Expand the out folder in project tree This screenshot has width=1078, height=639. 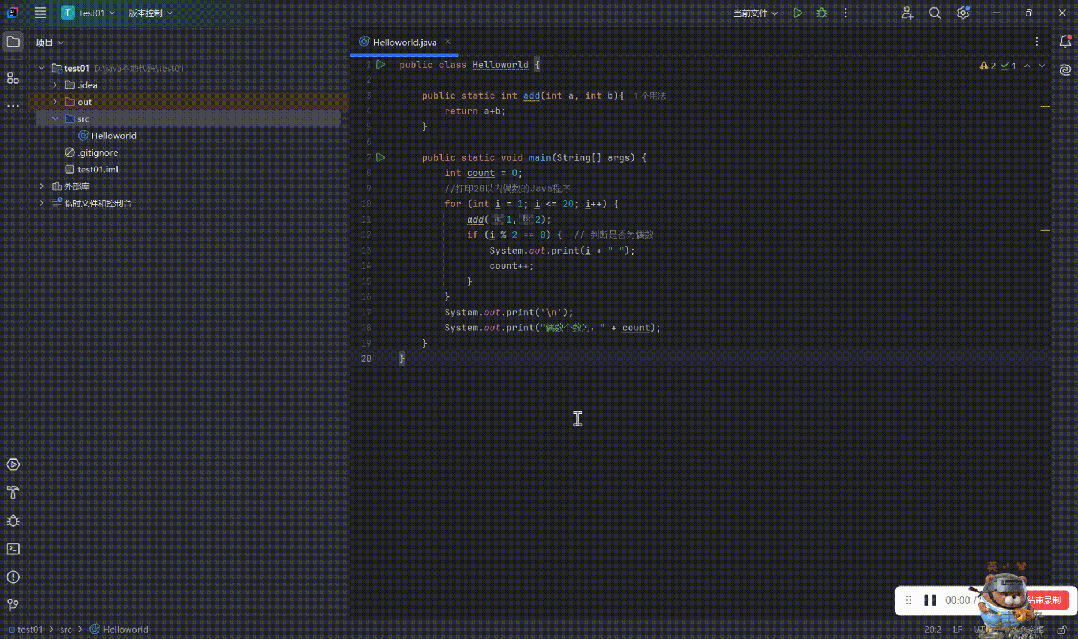pos(55,102)
